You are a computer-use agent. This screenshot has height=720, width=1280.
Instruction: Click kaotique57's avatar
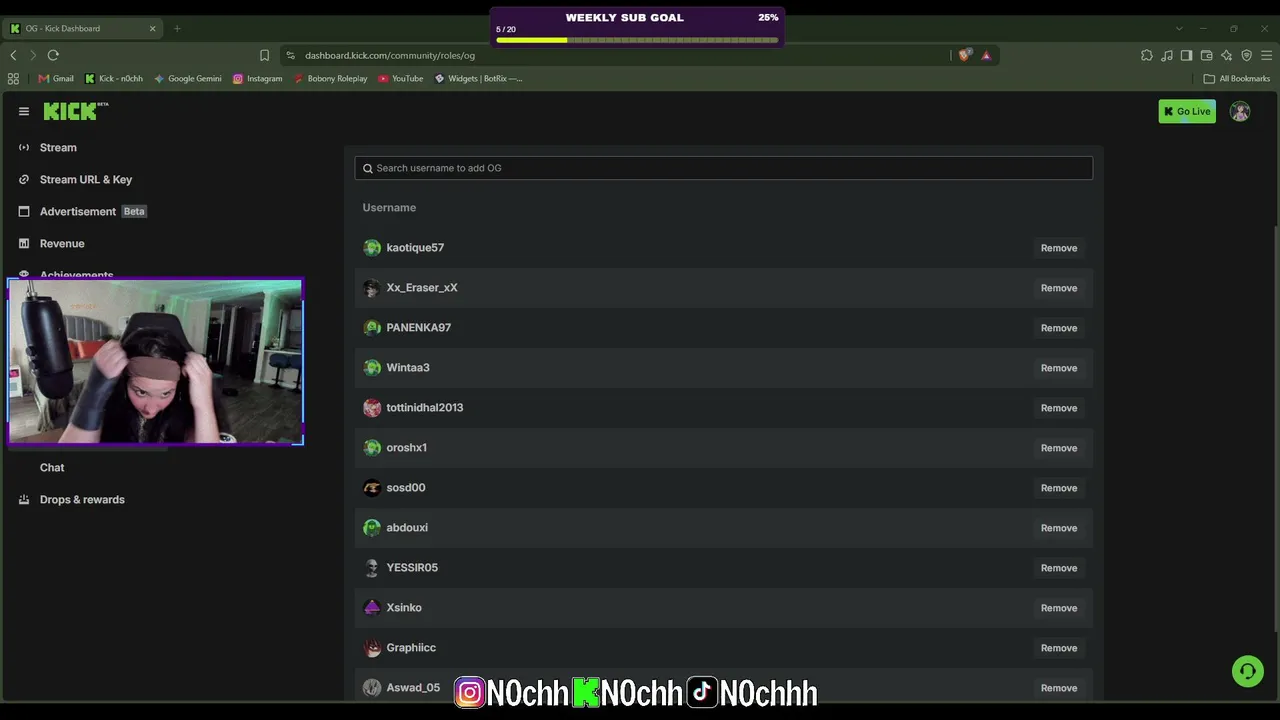(x=372, y=248)
